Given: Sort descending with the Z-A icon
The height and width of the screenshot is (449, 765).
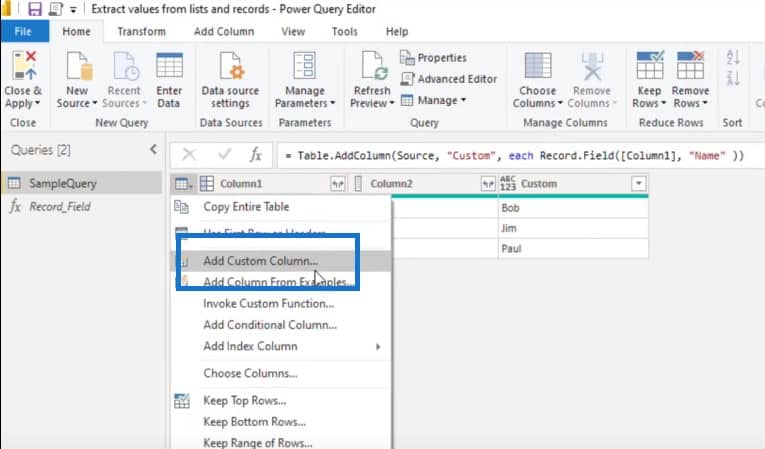Looking at the screenshot, I should (733, 78).
